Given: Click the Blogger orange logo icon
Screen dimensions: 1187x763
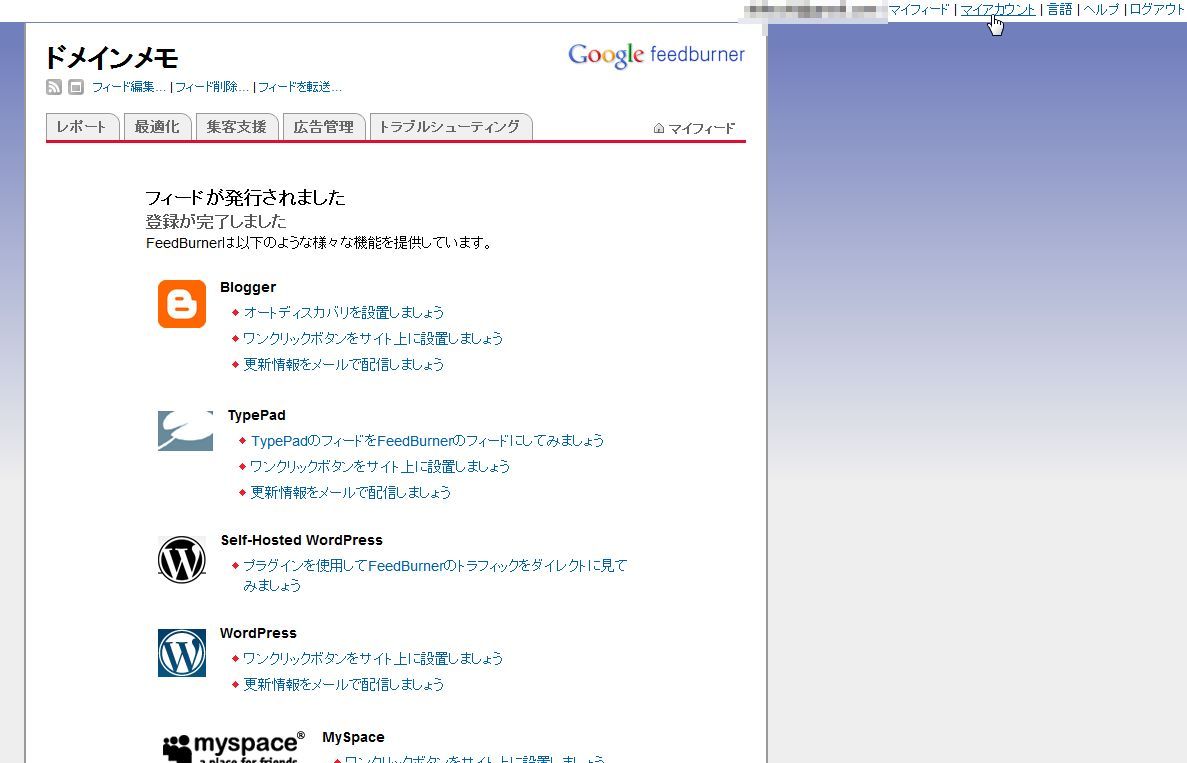Looking at the screenshot, I should coord(182,304).
